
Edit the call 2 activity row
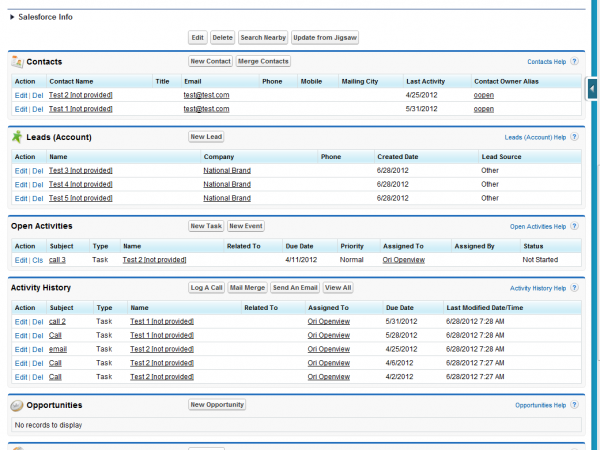[21, 322]
